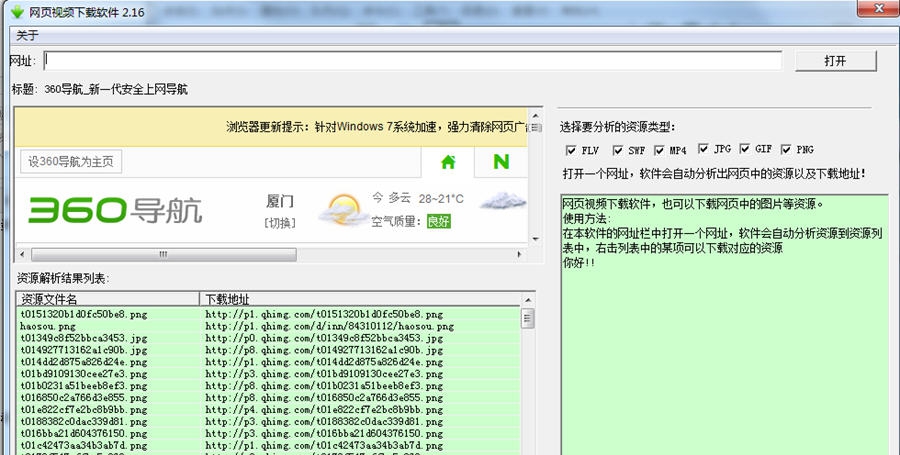The height and width of the screenshot is (455, 900).
Task: Click the green download app icon in title bar
Action: (x=18, y=11)
